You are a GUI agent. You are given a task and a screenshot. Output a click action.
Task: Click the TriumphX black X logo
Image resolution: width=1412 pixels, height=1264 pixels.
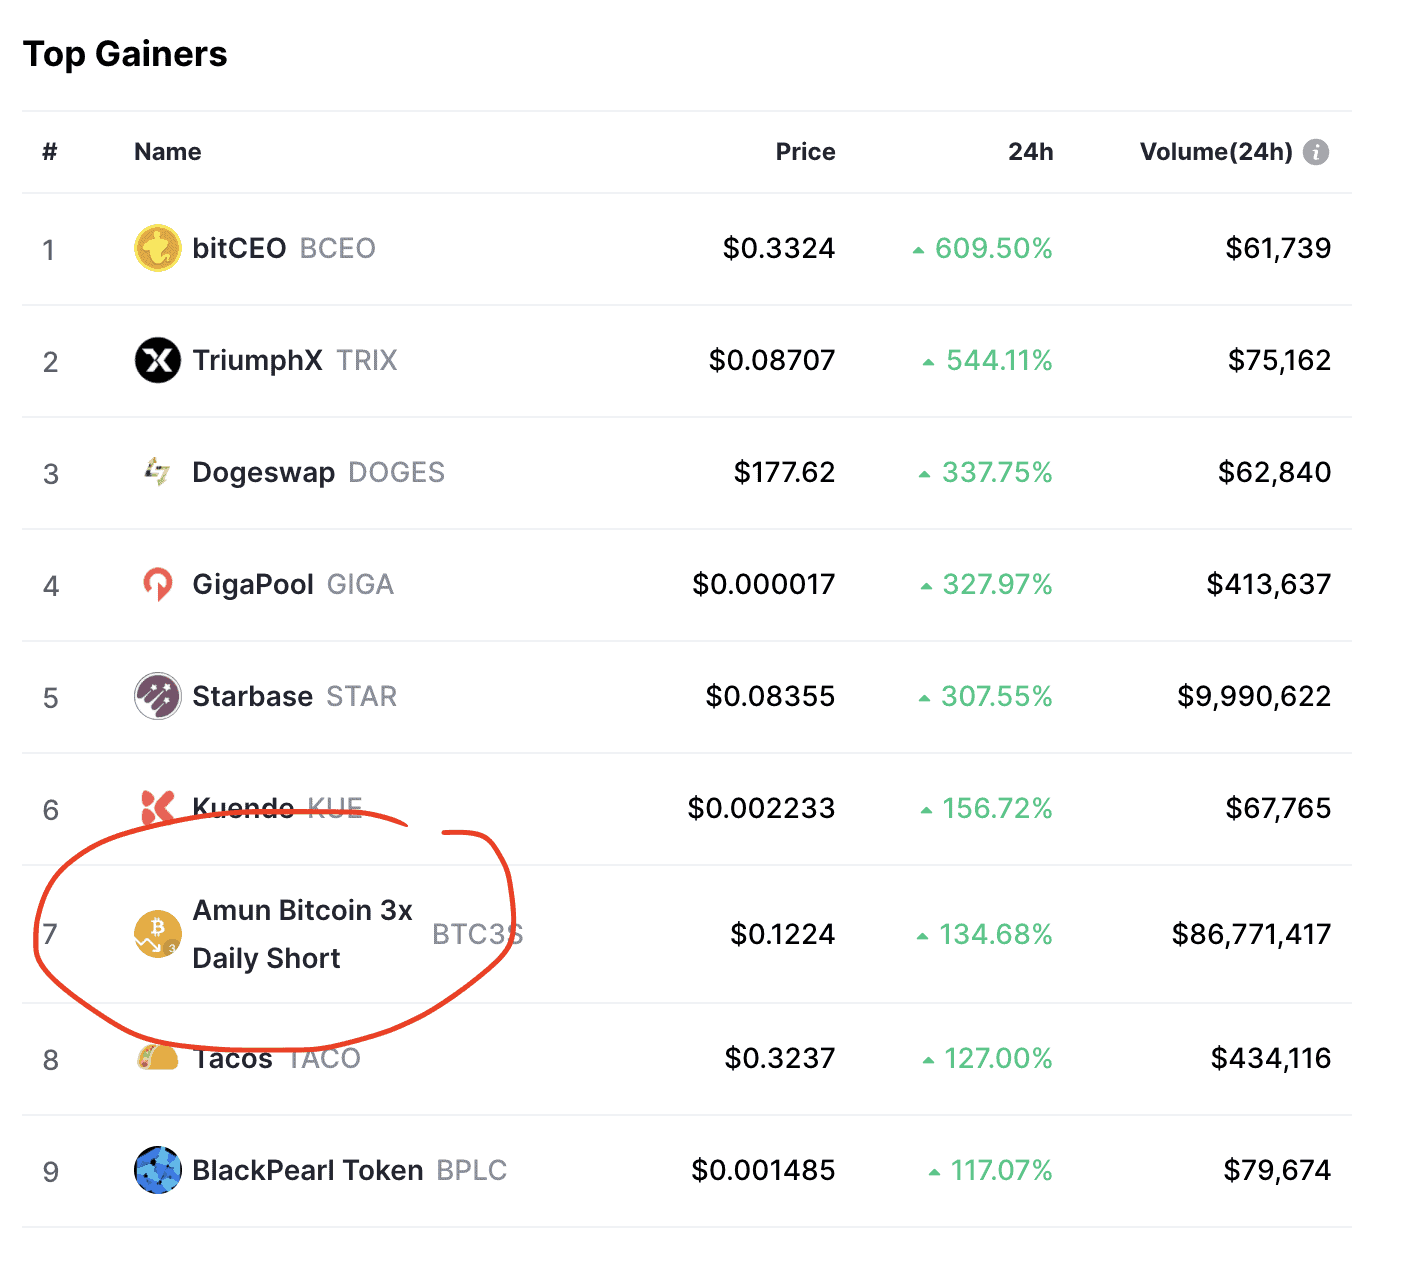click(x=157, y=360)
